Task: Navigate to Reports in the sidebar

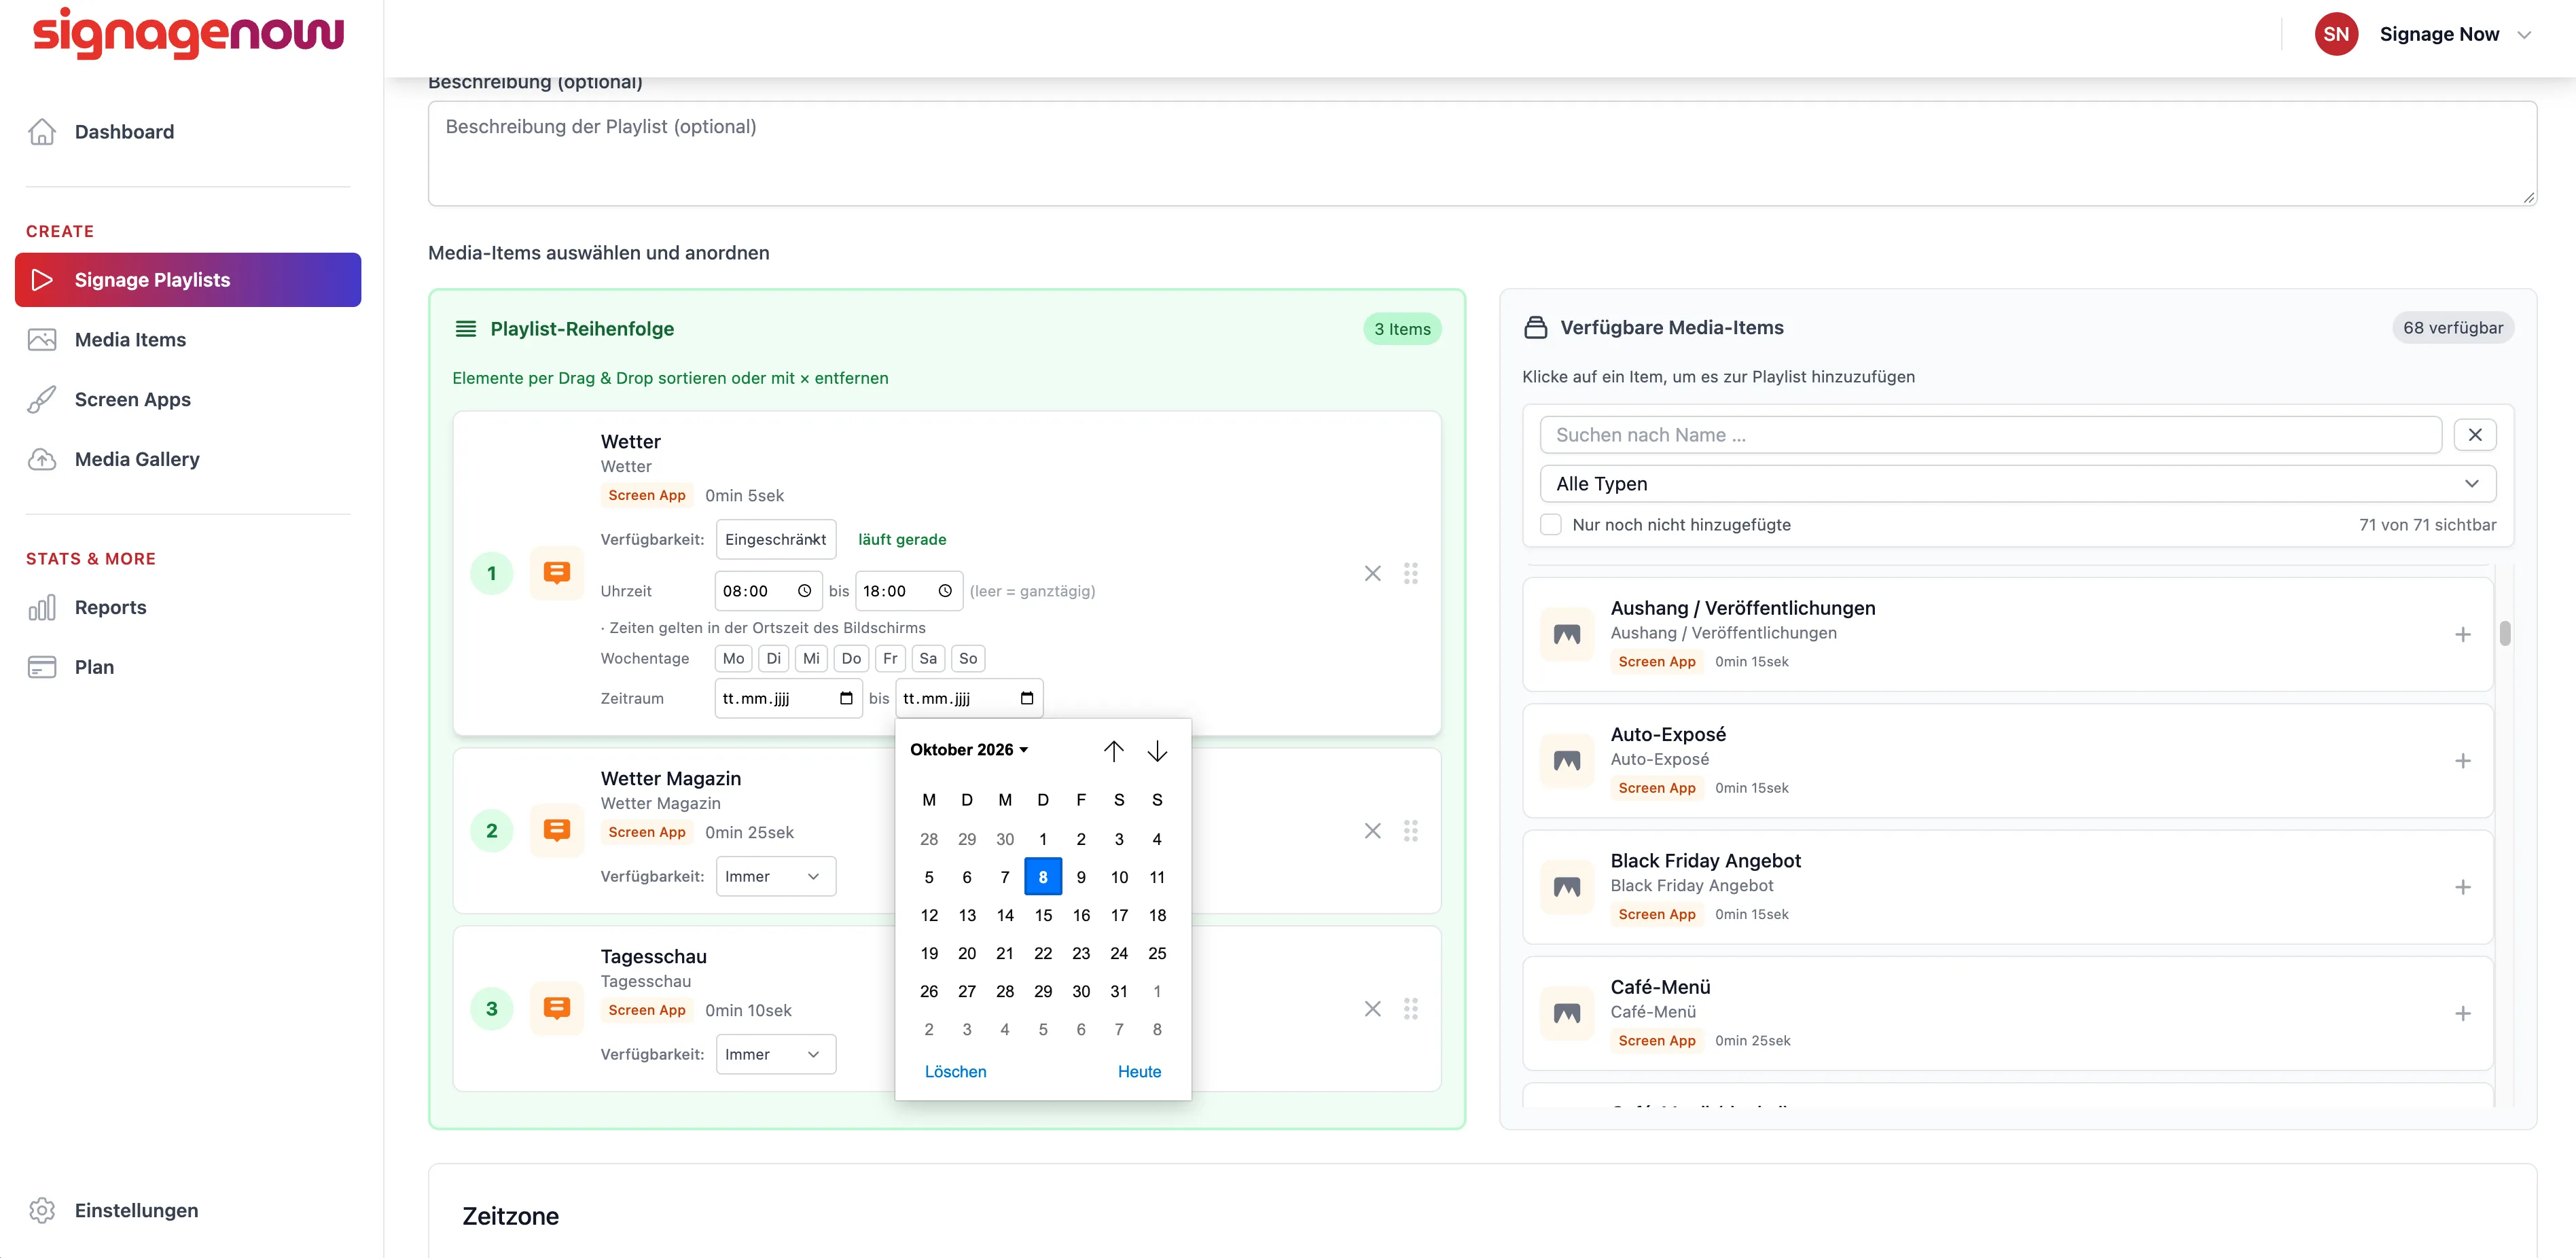Action: [110, 607]
